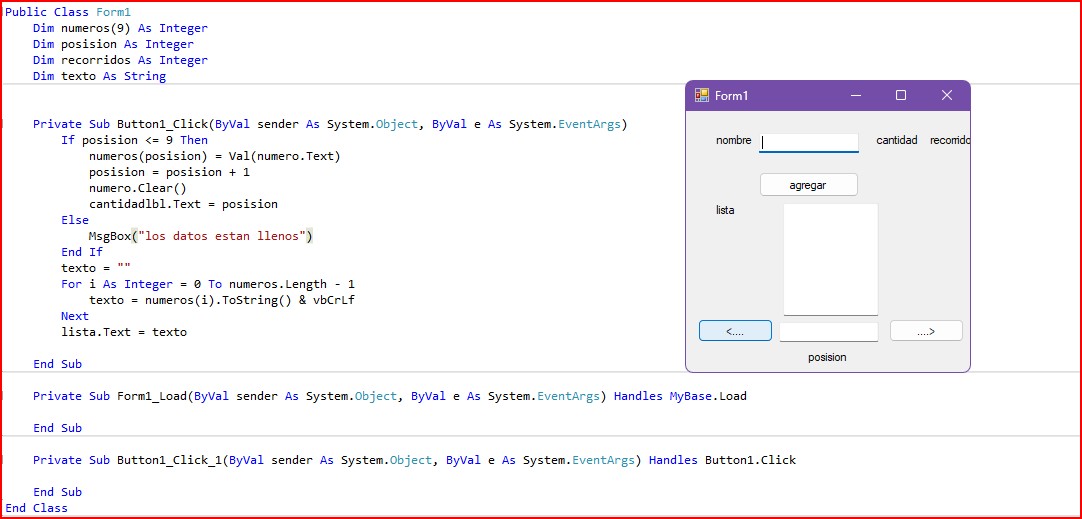
Task: Maximize the Form1 window
Action: click(901, 95)
